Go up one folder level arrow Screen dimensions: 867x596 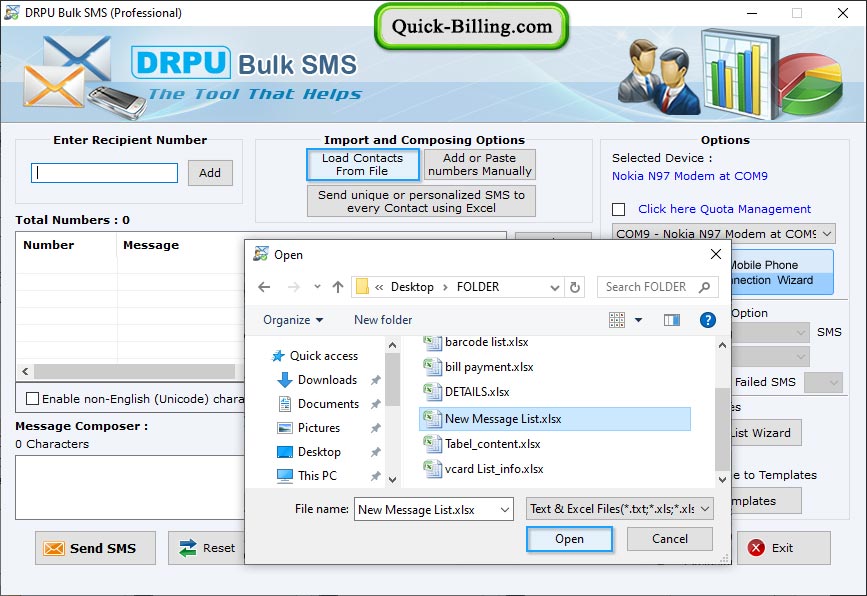pyautogui.click(x=338, y=287)
